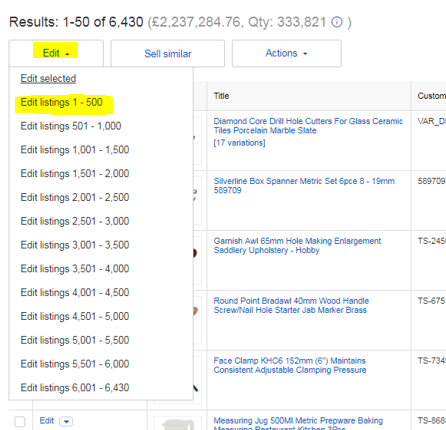The width and height of the screenshot is (446, 430).
Task: Select Edit listings 5,001 - 5,500
Action: click(x=75, y=340)
